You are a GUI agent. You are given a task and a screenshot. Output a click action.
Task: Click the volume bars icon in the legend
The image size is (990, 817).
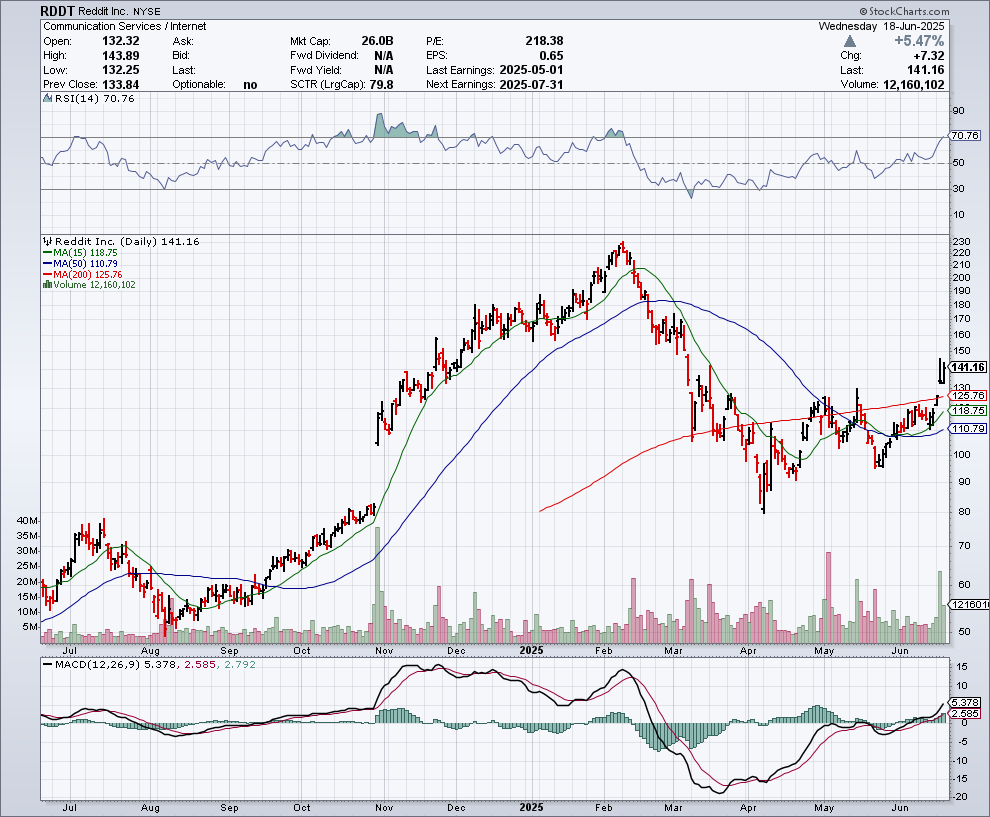pyautogui.click(x=47, y=285)
